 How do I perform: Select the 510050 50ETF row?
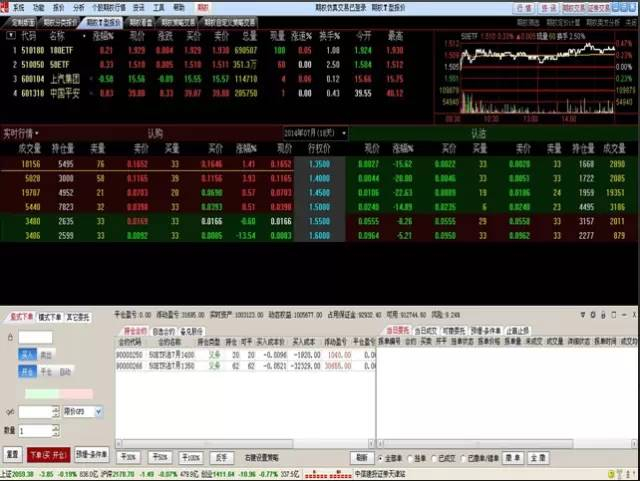click(208, 65)
